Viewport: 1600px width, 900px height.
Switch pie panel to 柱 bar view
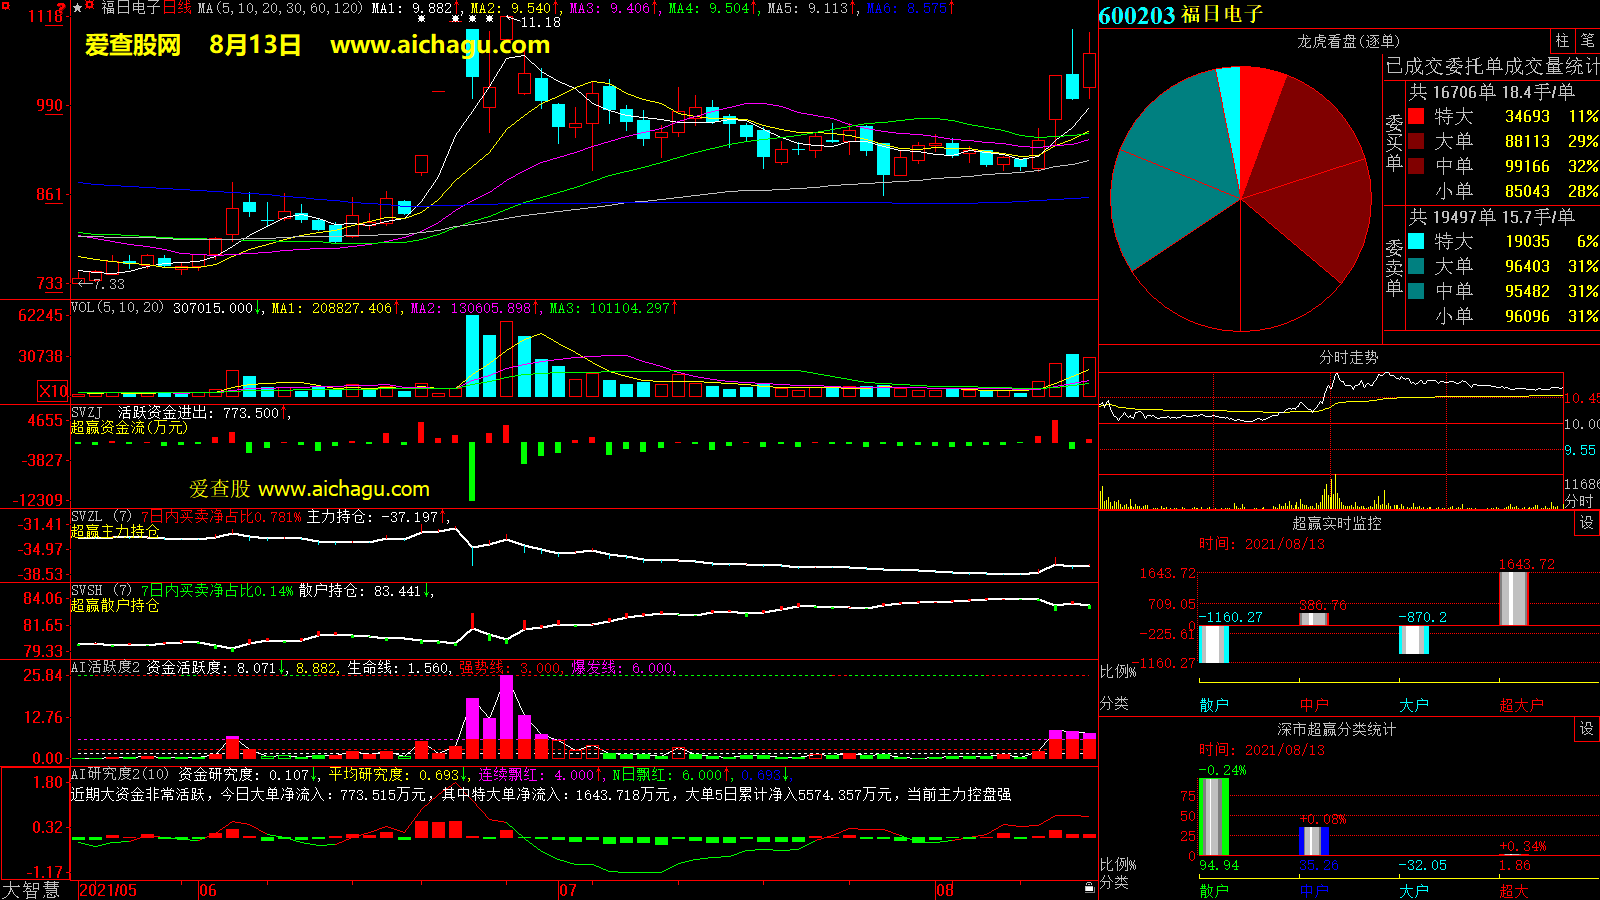point(1562,41)
